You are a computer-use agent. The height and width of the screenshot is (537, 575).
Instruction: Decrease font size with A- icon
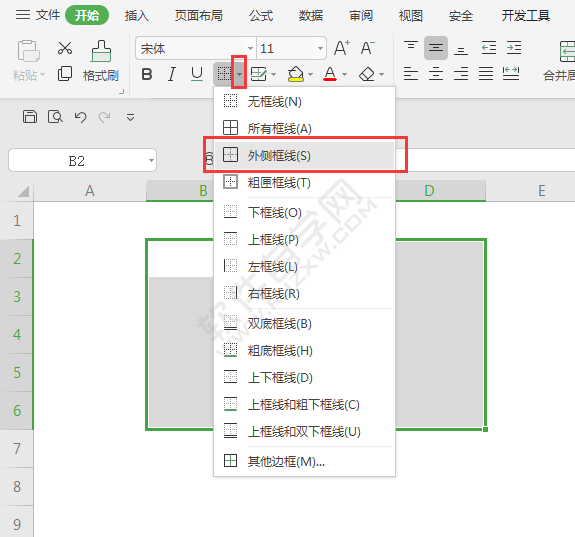pos(367,48)
